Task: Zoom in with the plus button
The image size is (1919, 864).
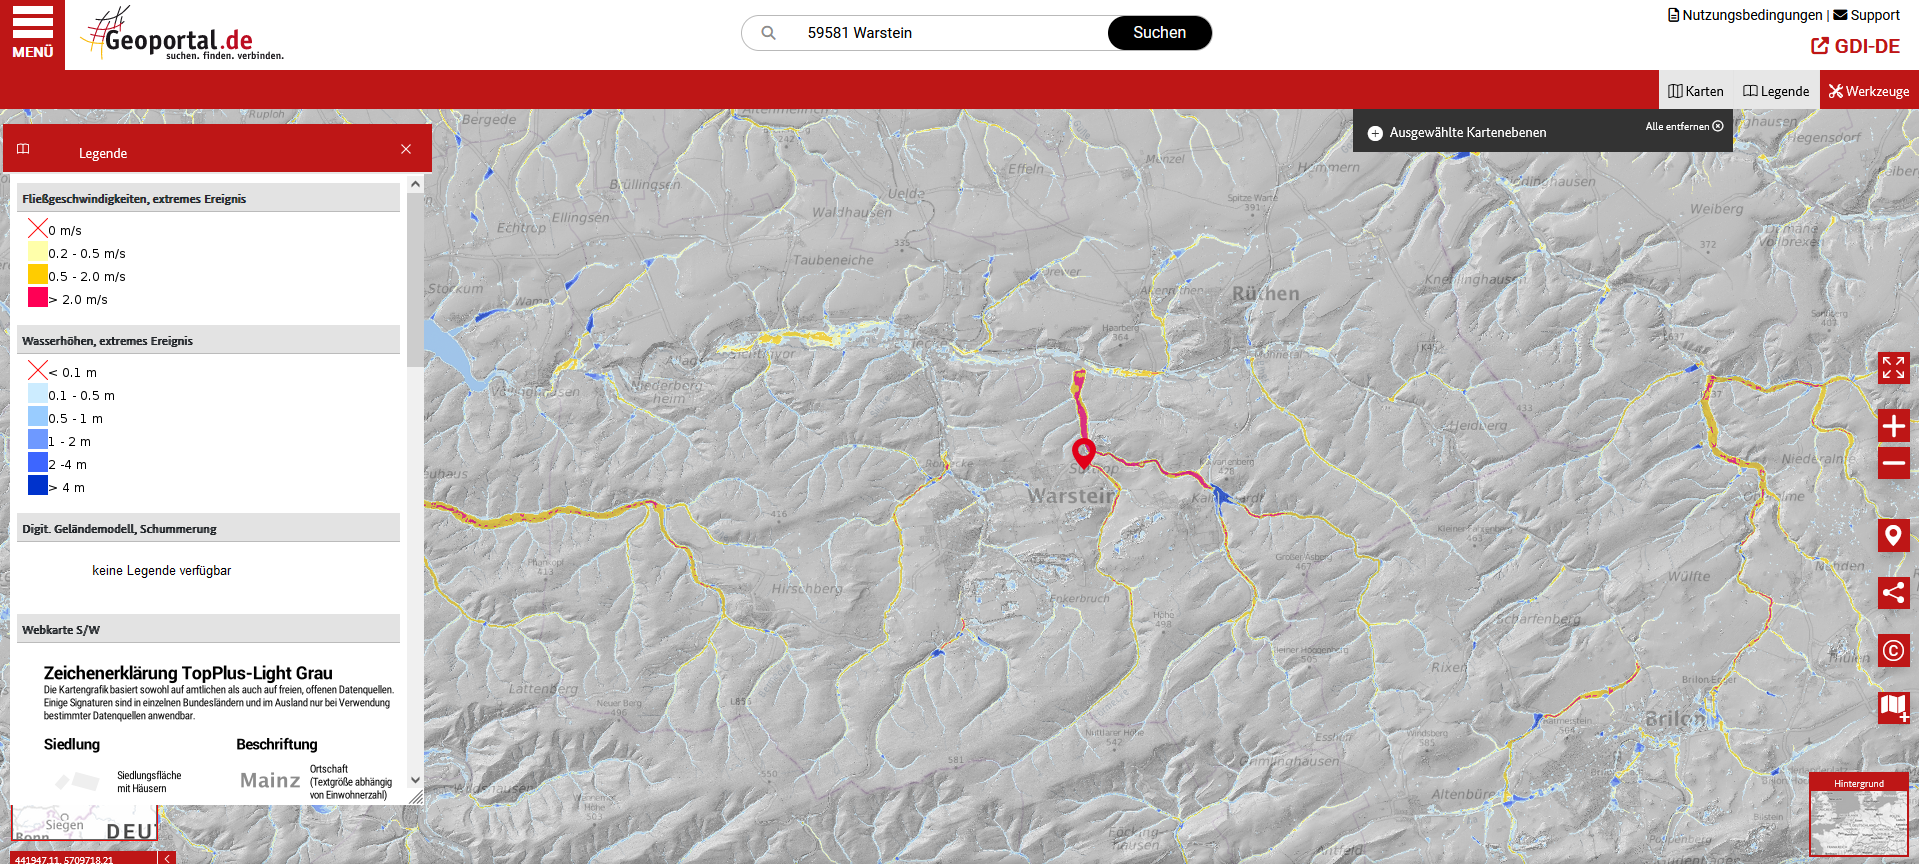Action: pos(1893,426)
